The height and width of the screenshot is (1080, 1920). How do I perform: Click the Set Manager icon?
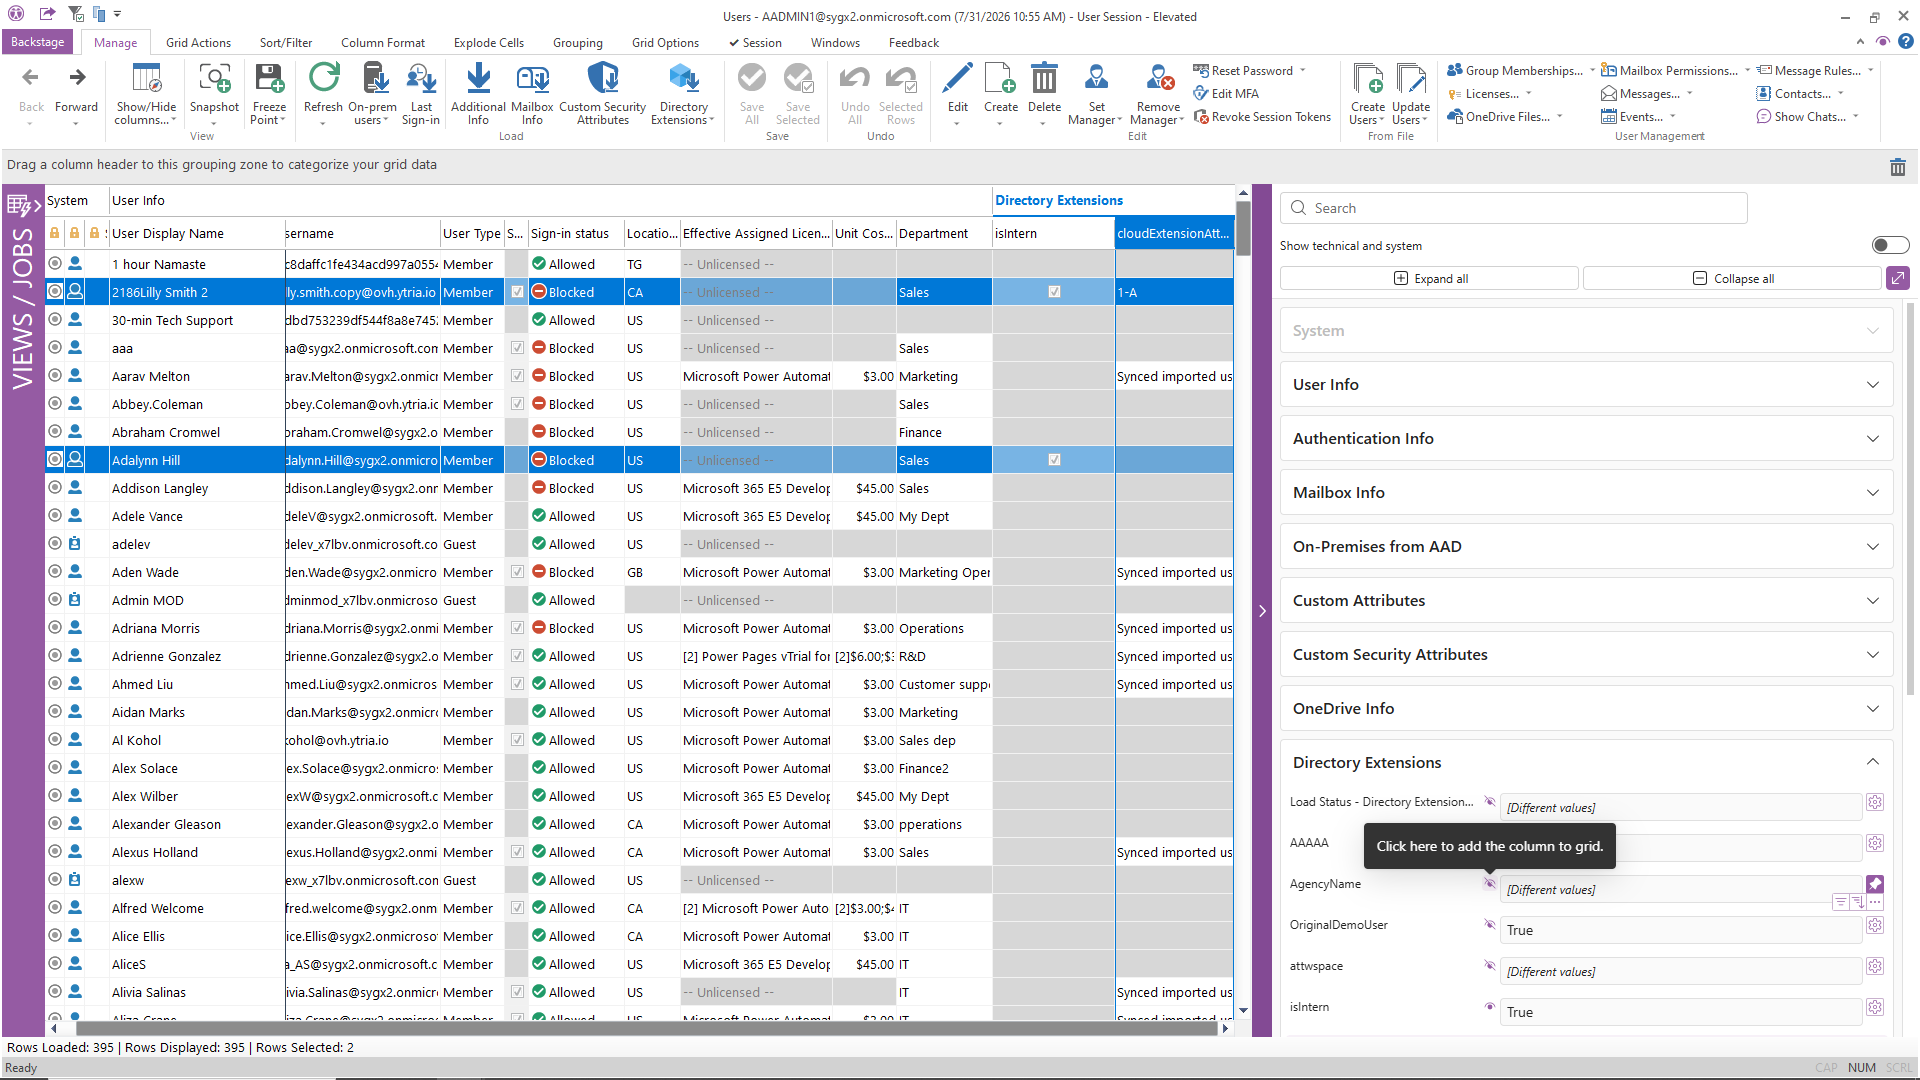(x=1097, y=79)
